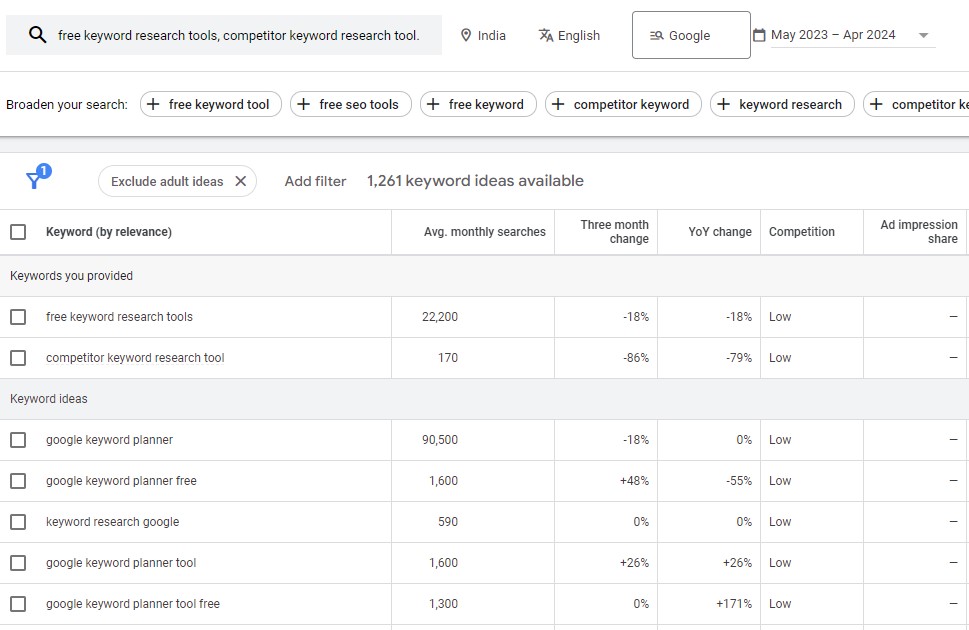The height and width of the screenshot is (630, 969).
Task: Add 'keyword research' to search
Action: [782, 104]
